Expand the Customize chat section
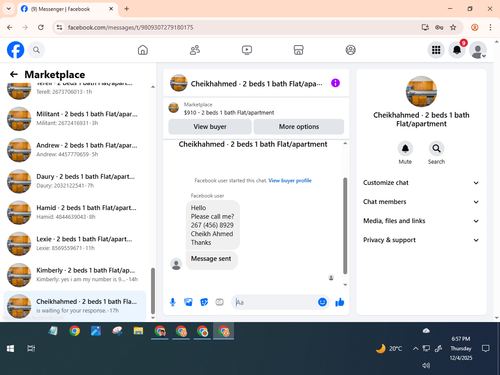The image size is (500, 375). 421,183
